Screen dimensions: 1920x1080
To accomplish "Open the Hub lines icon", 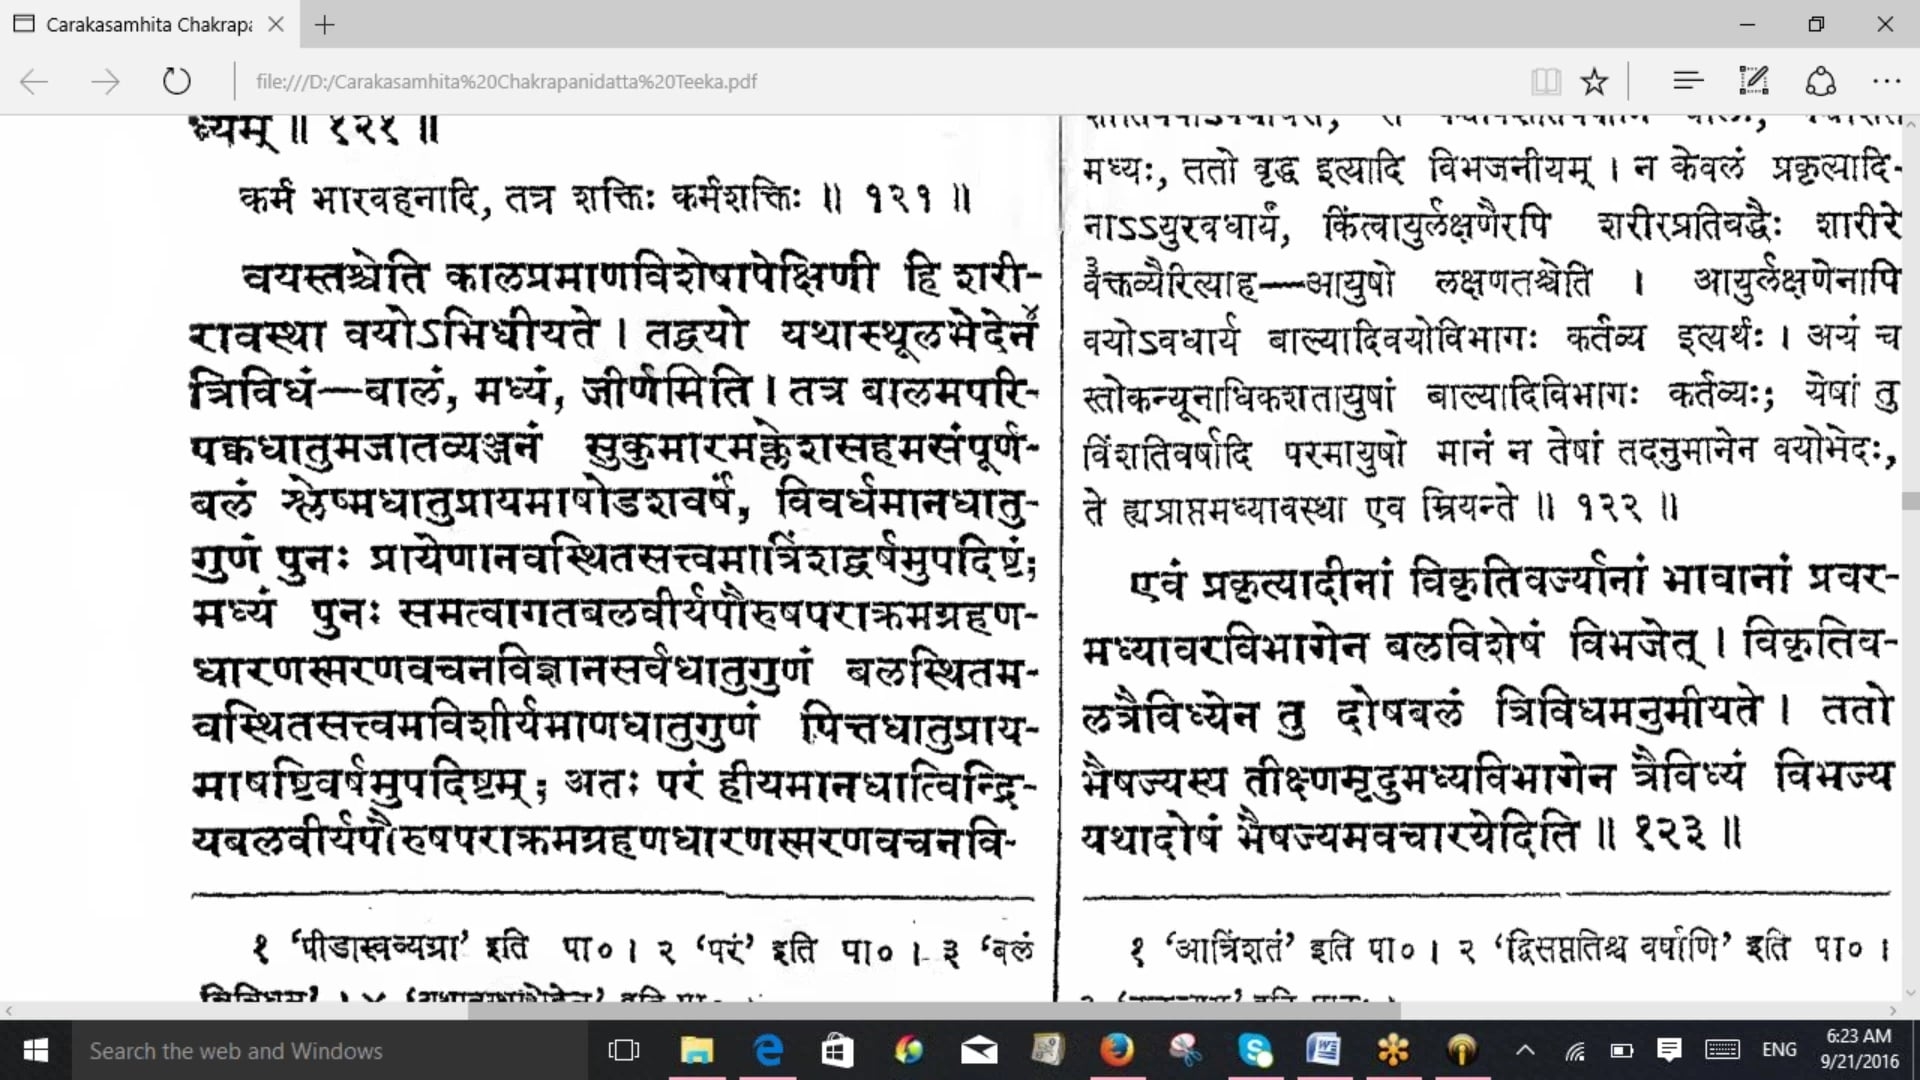I will (1688, 81).
